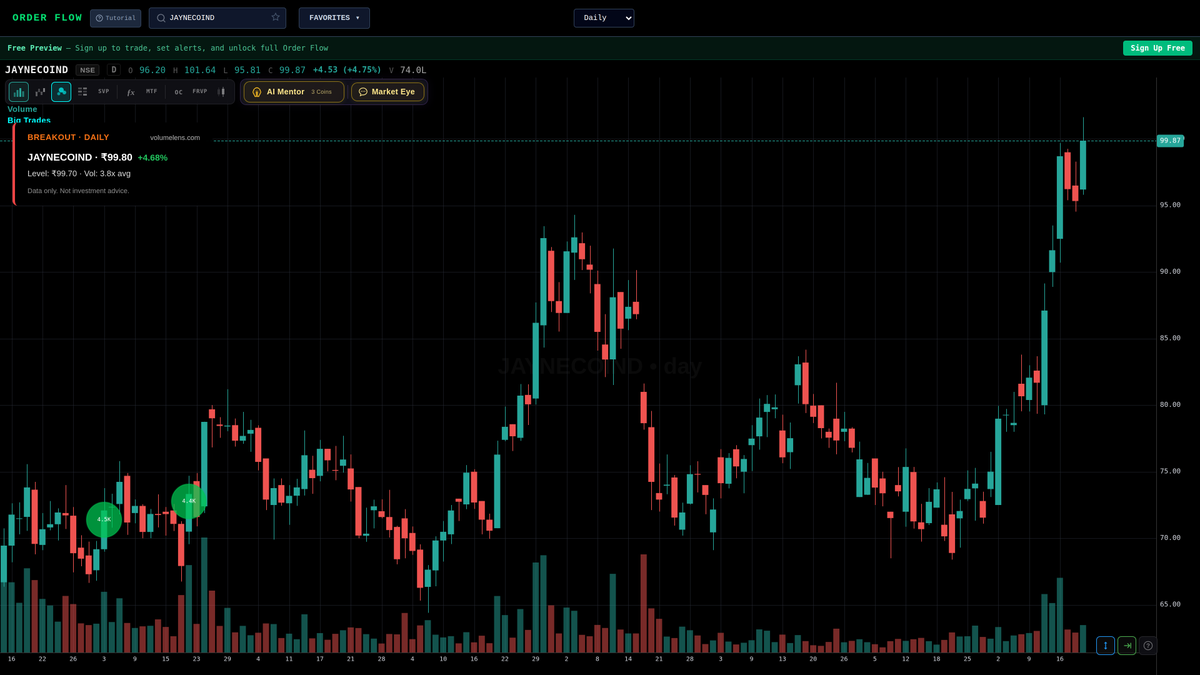Select the Volume bars tool
Image resolution: width=1200 pixels, height=675 pixels.
18,91
